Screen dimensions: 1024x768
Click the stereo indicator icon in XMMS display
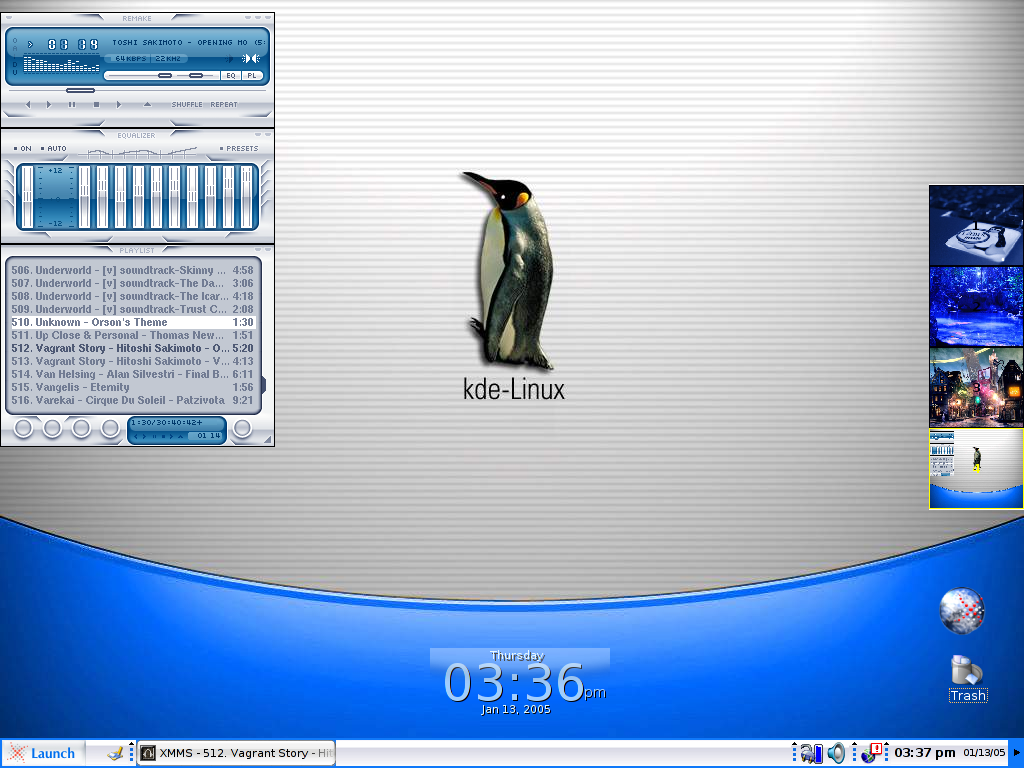point(251,59)
